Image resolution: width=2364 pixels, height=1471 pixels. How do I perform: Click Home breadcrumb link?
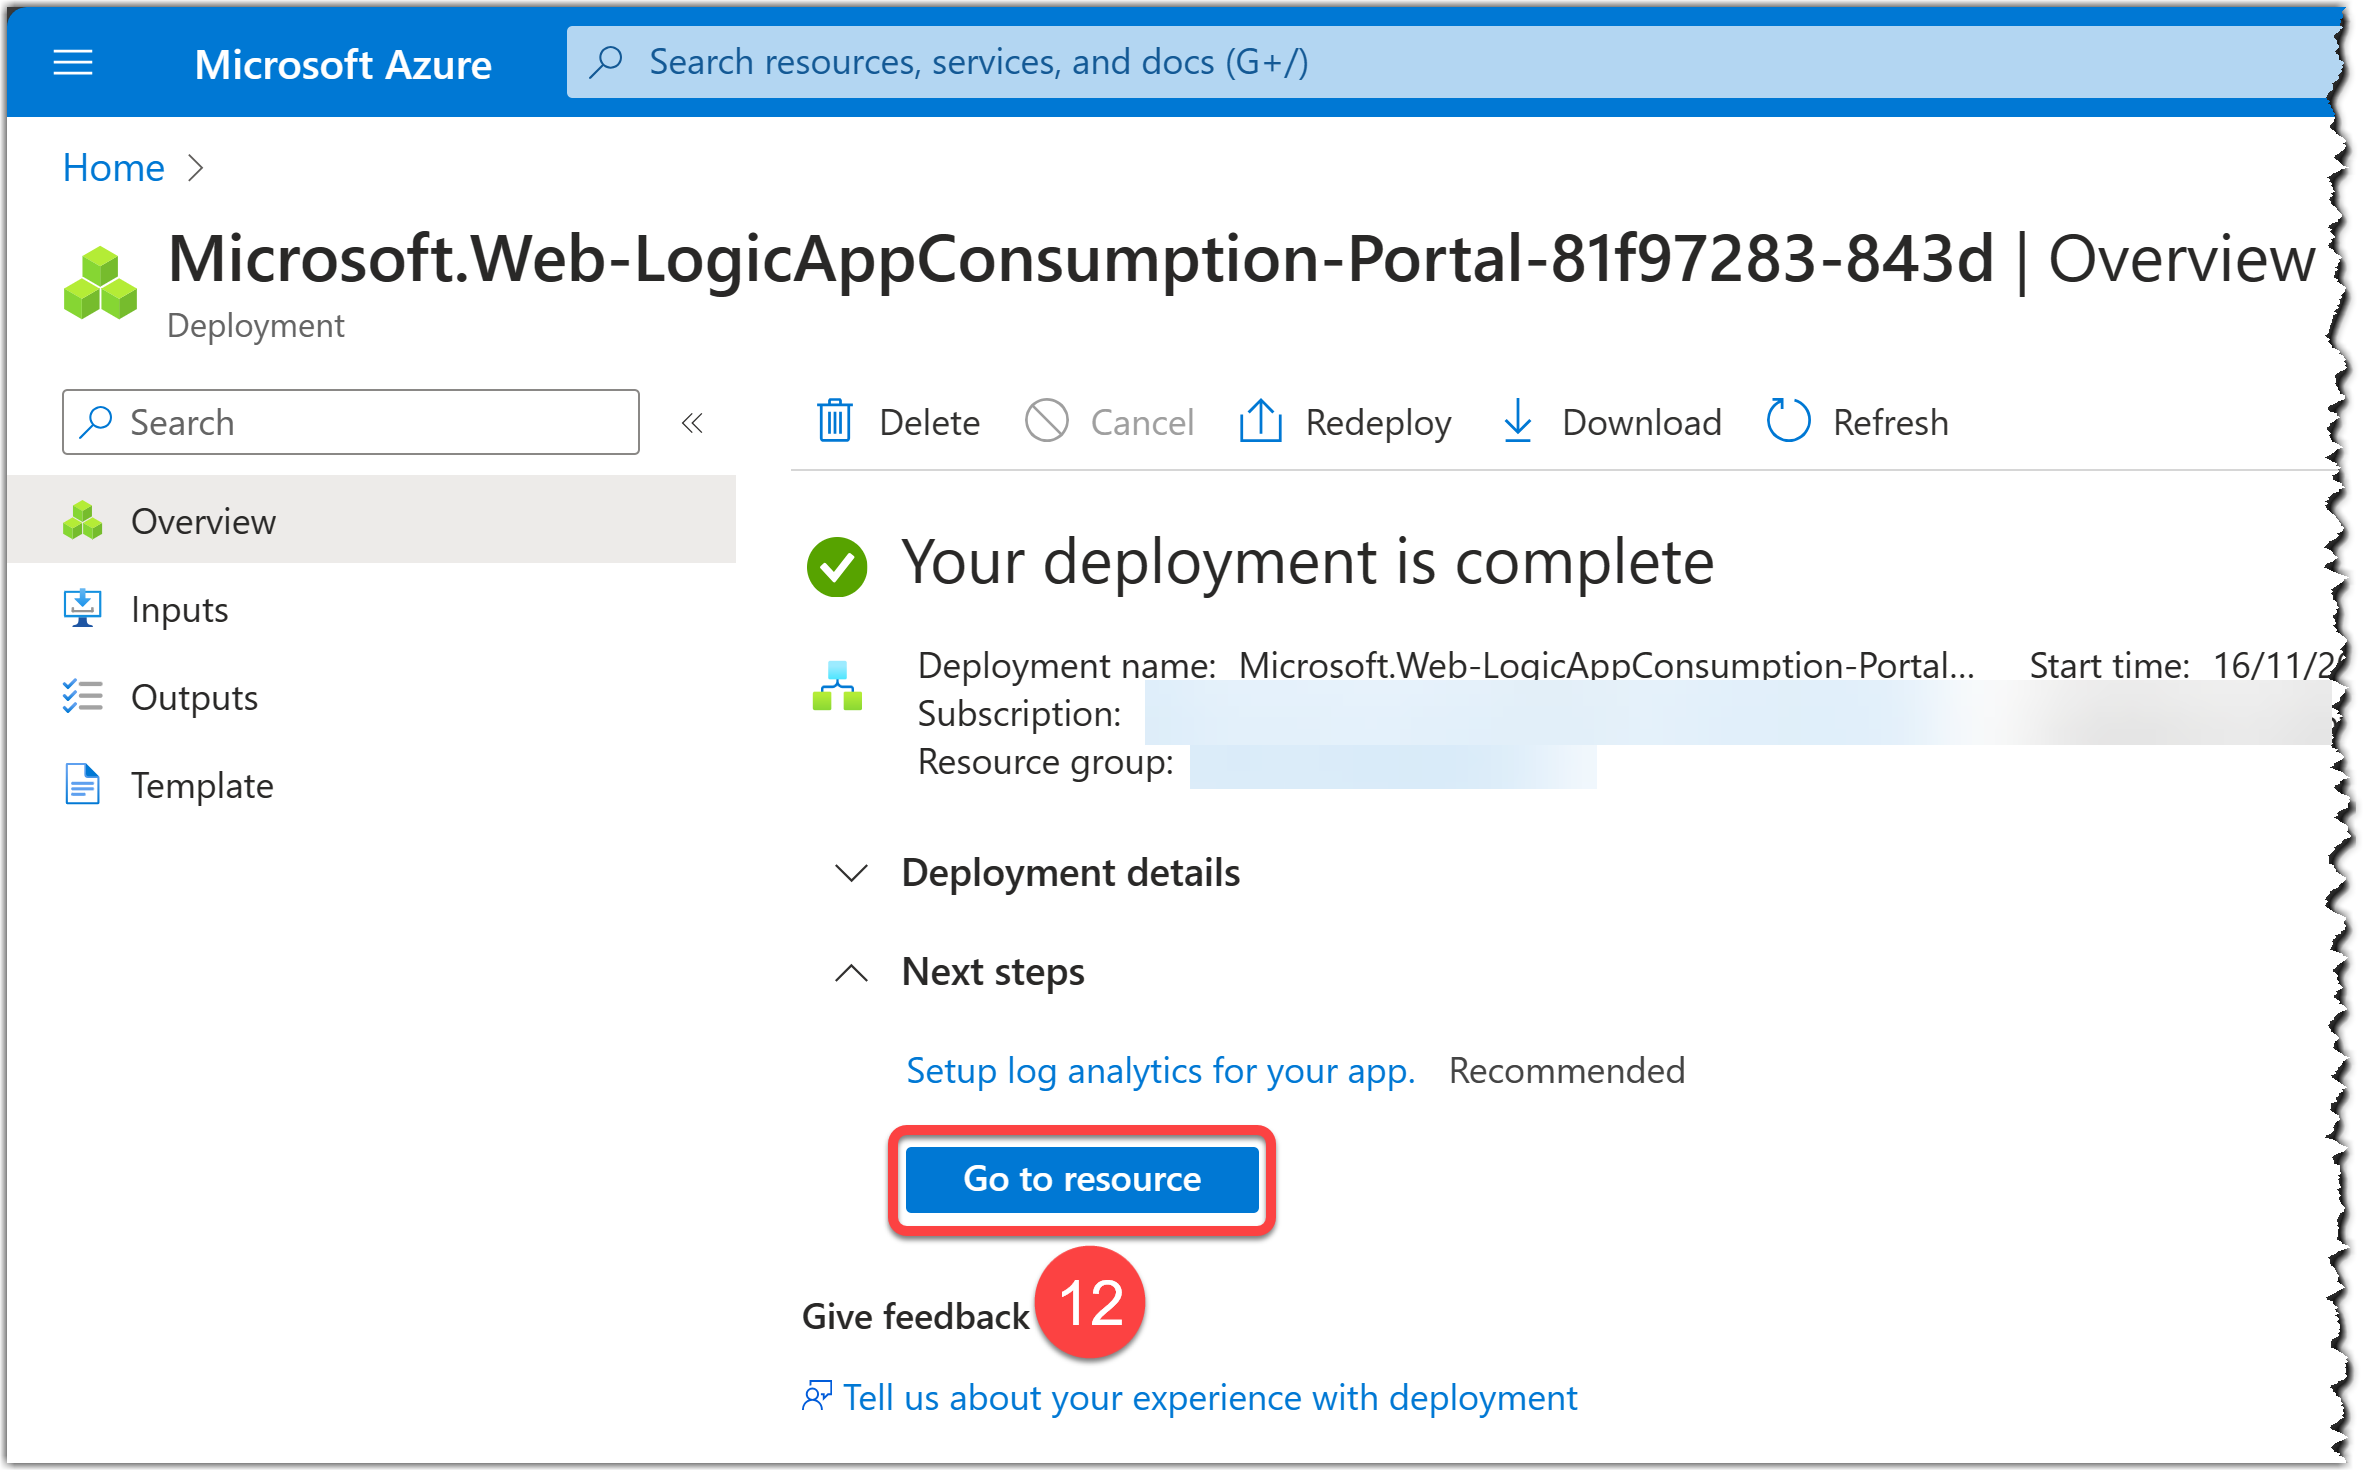click(113, 168)
